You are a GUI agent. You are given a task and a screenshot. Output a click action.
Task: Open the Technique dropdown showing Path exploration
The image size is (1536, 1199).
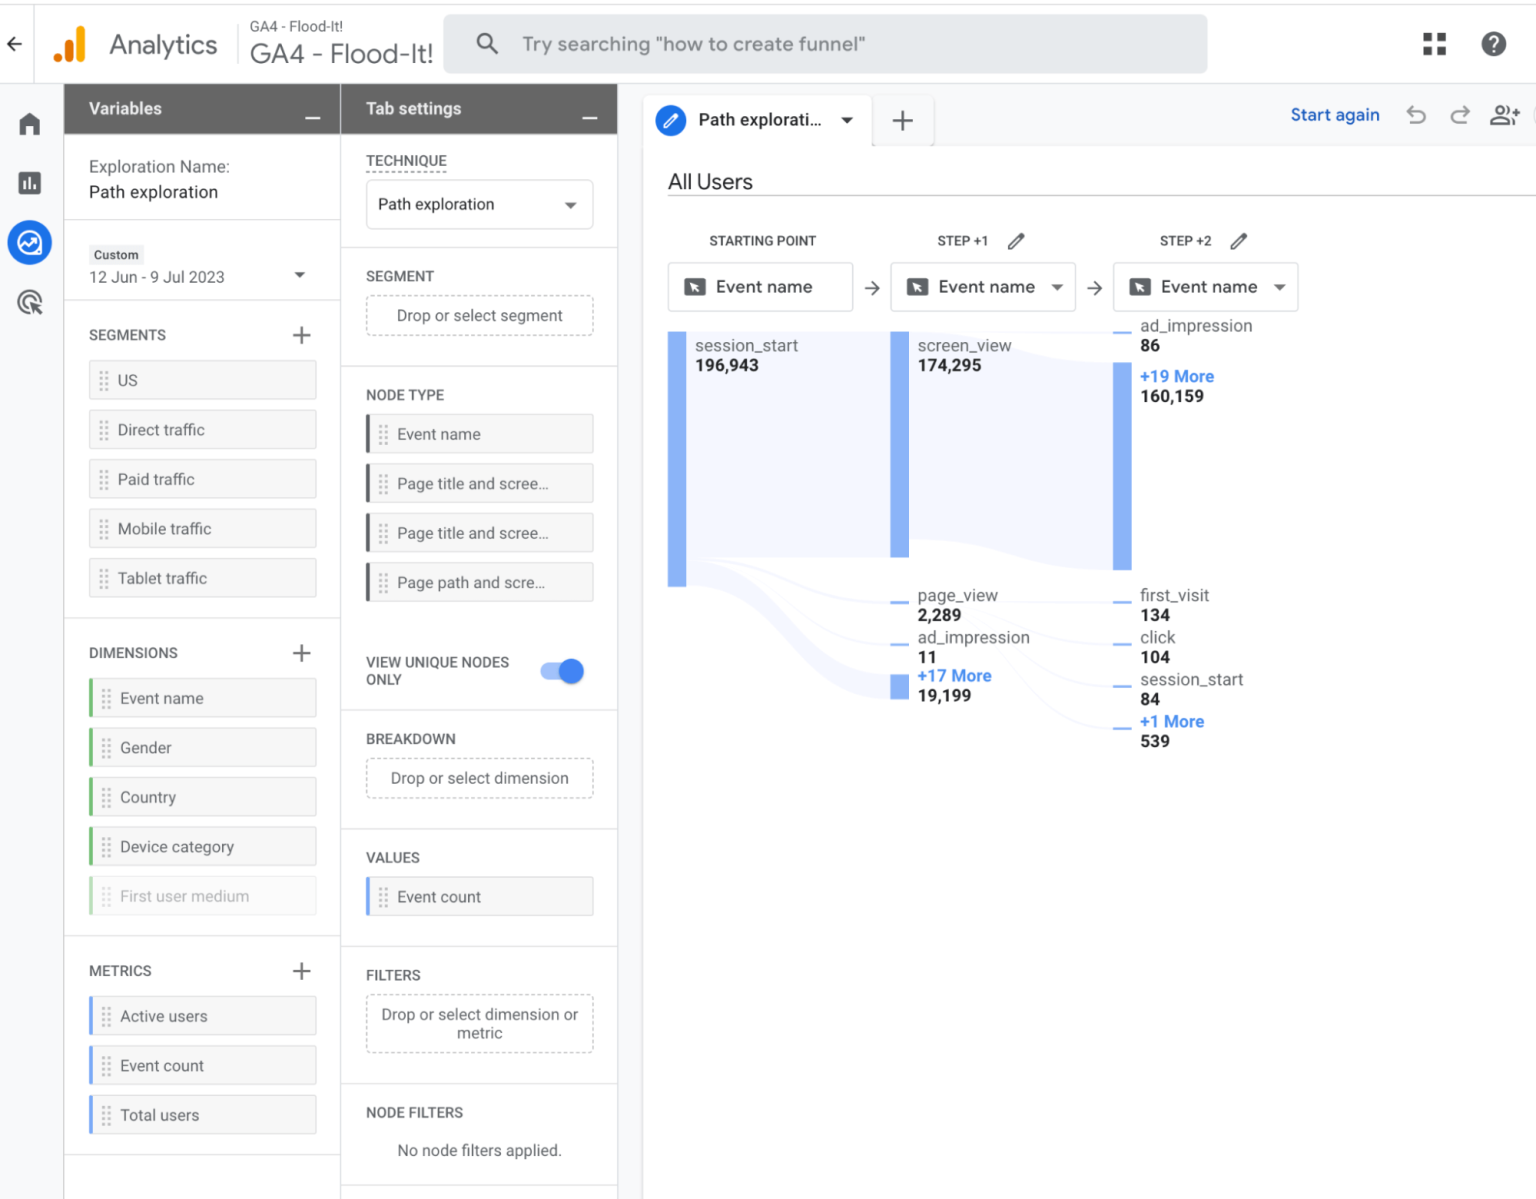point(479,204)
